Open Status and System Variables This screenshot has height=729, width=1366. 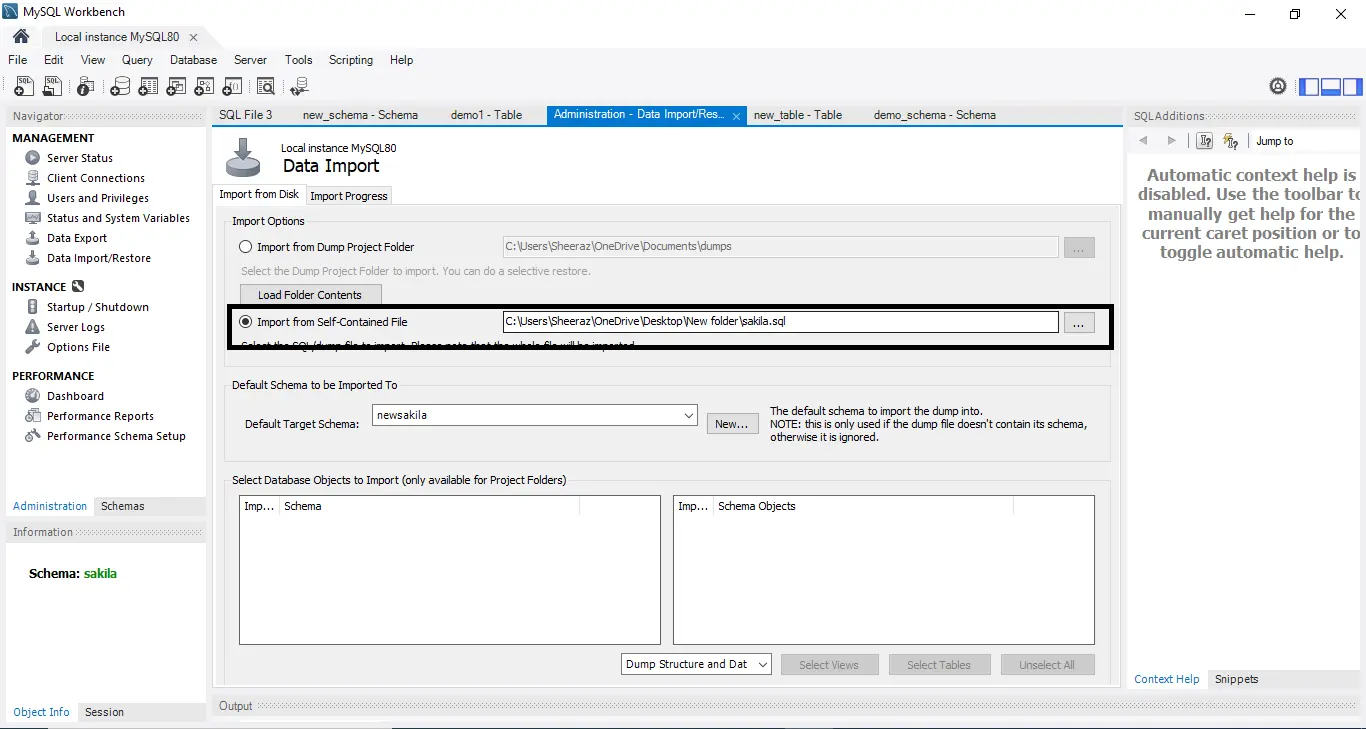pos(118,218)
